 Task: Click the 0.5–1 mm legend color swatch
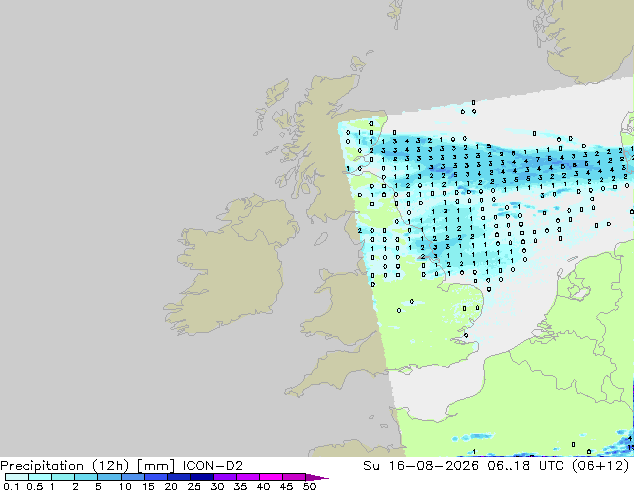click(40, 477)
